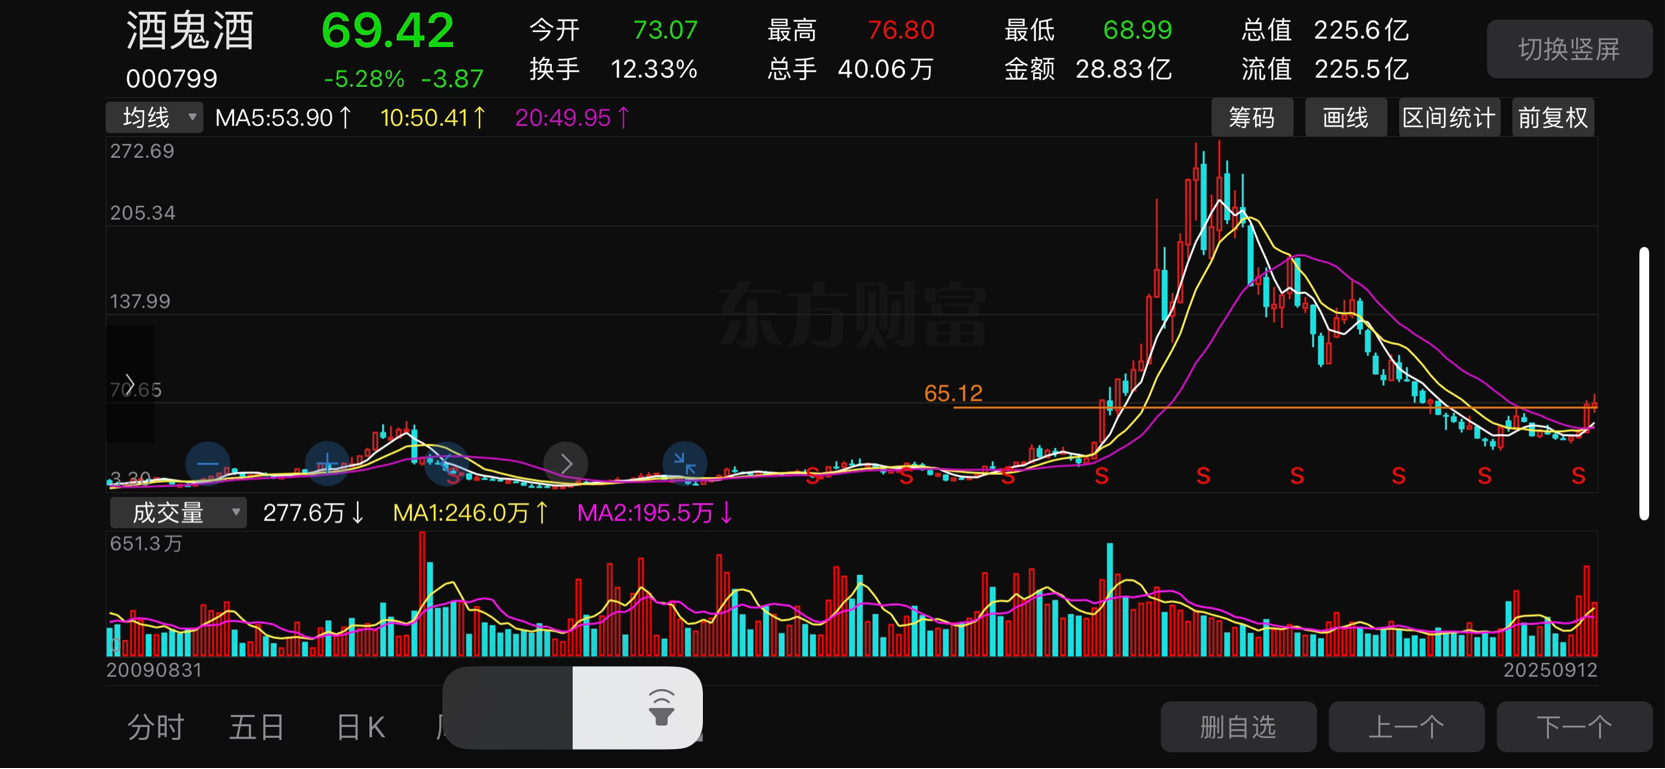
Task: Click the 换手 value 12.33%
Action: (654, 69)
